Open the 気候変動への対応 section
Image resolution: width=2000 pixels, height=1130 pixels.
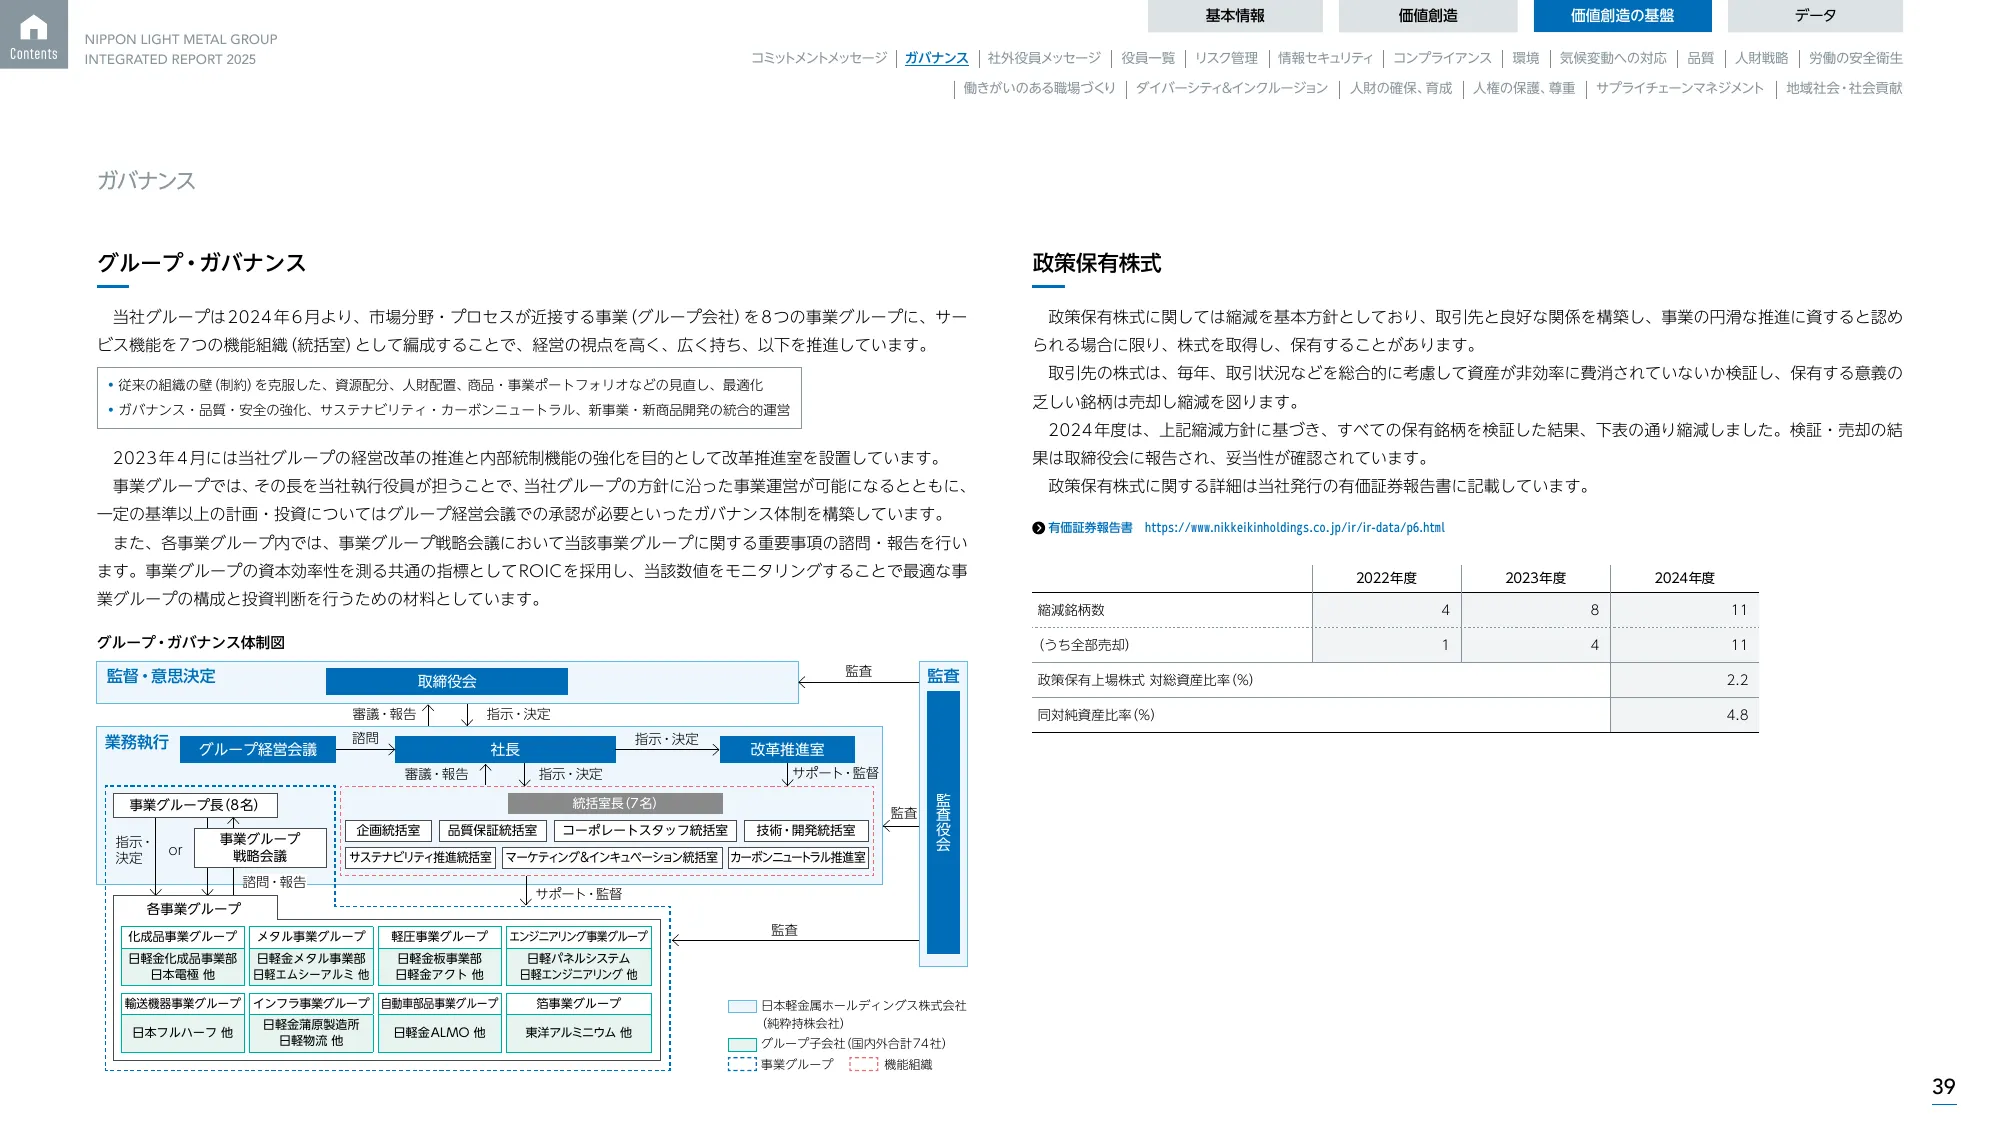1612,58
